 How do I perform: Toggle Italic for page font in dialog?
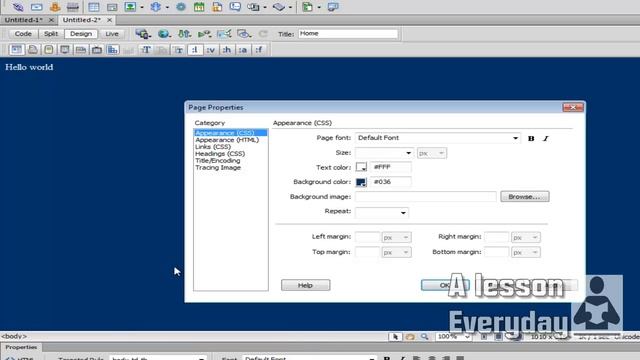click(546, 139)
